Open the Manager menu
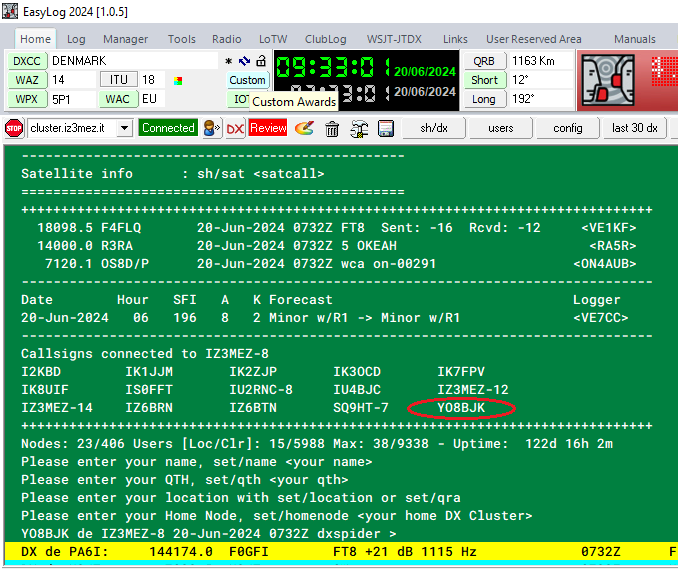 (x=125, y=39)
